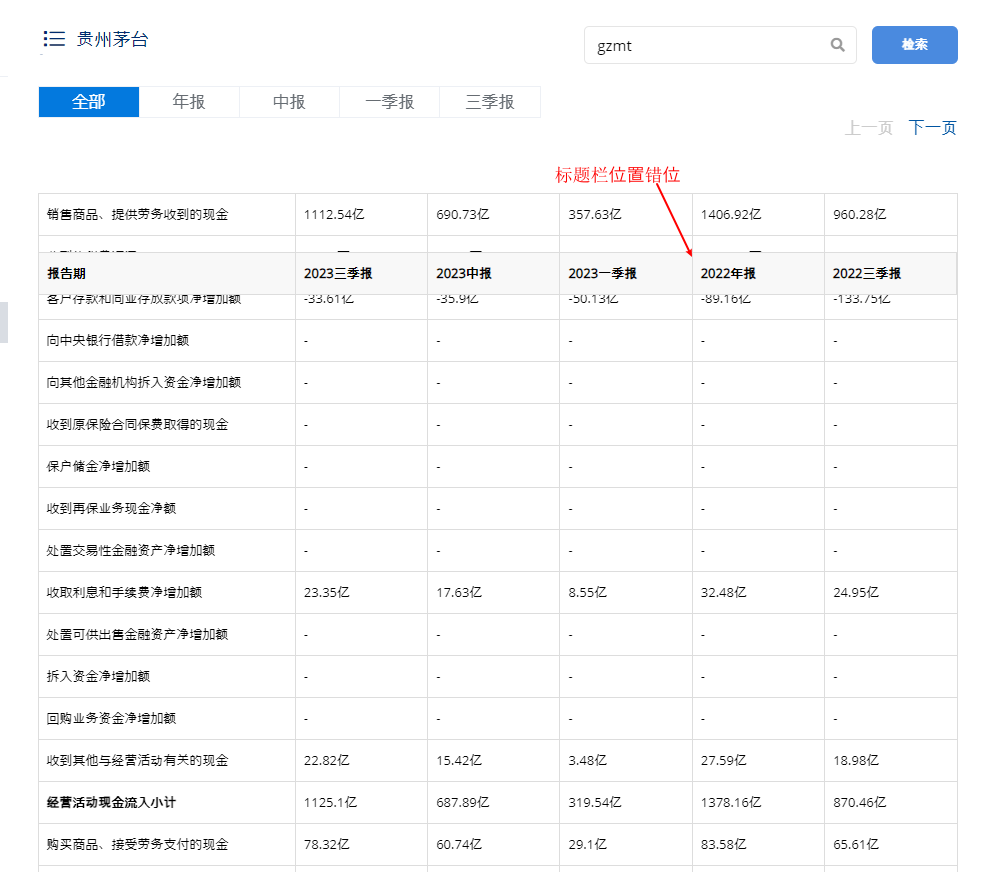Viewport: 1005px width, 872px height.
Task: Select row label 销售商品、提供劳务收到的现金
Action: pos(137,215)
